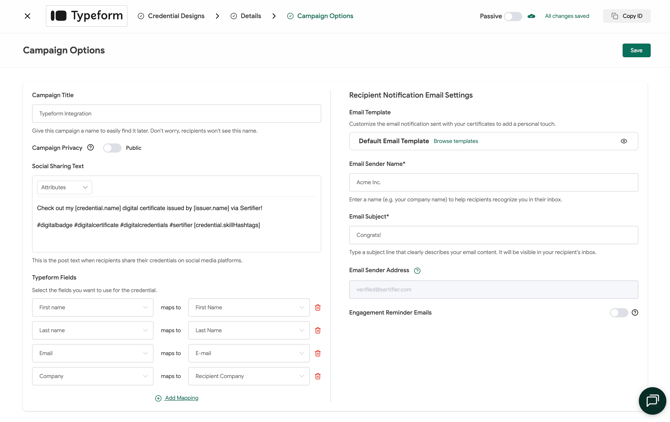Image resolution: width=670 pixels, height=422 pixels.
Task: Click the Email Sender Address field
Action: tap(494, 290)
